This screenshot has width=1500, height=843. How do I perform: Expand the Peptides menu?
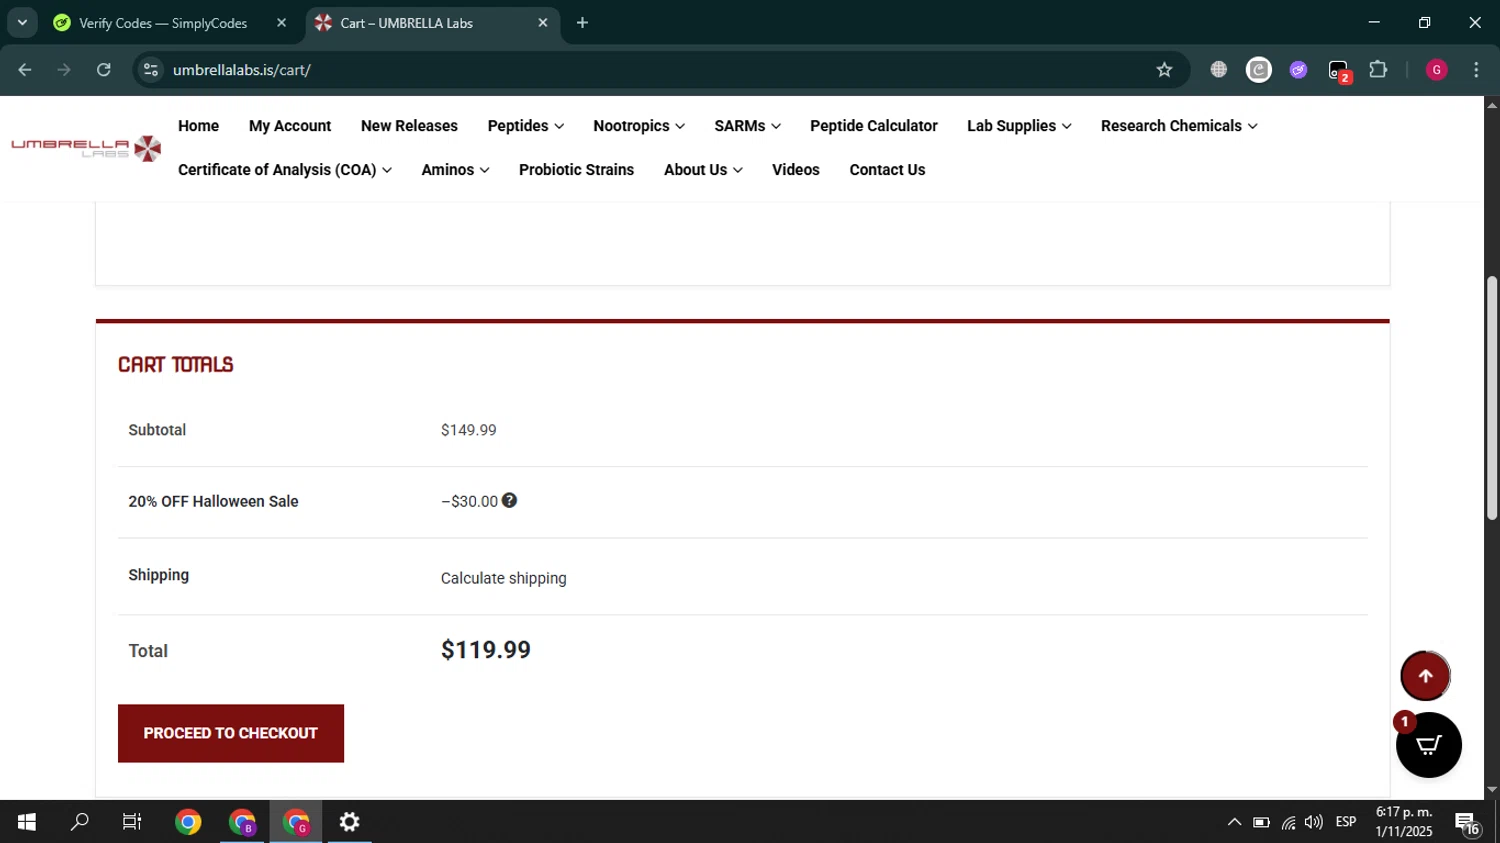point(526,126)
